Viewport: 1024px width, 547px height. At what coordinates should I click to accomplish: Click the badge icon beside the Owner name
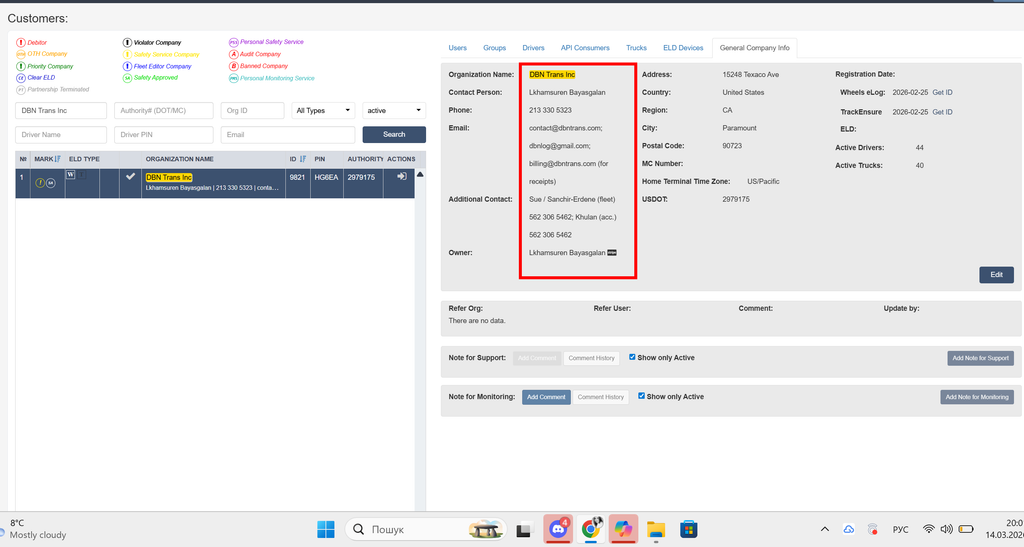point(612,253)
